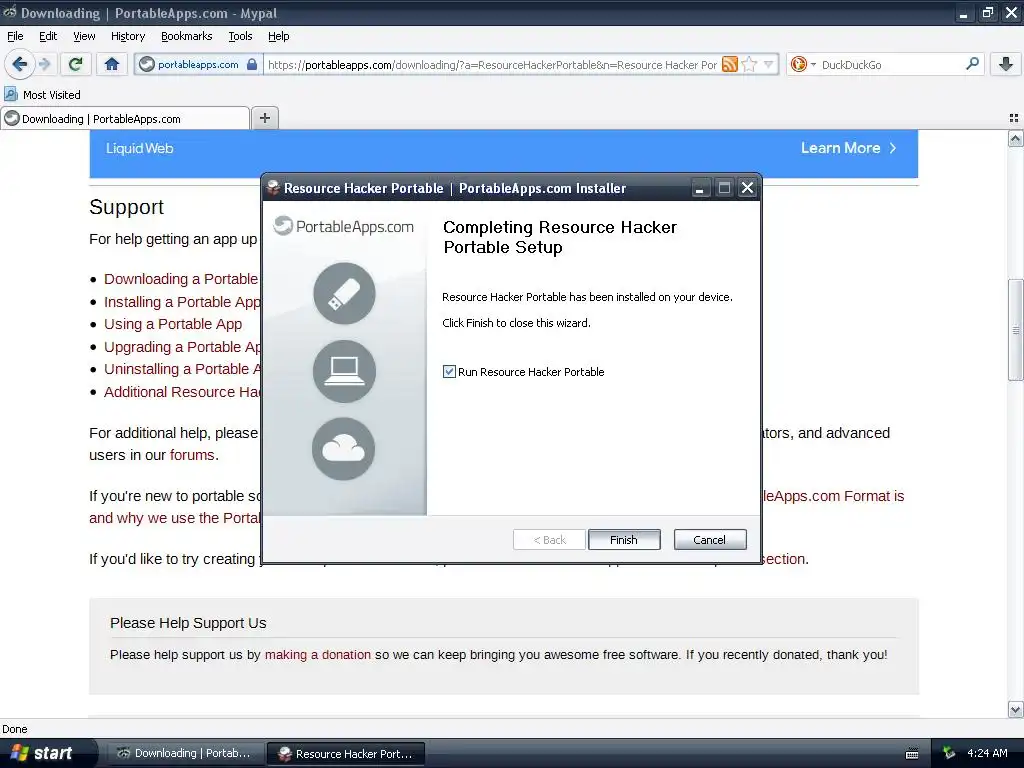Click the cloud icon in installer
This screenshot has height=768, width=1024.
344,449
